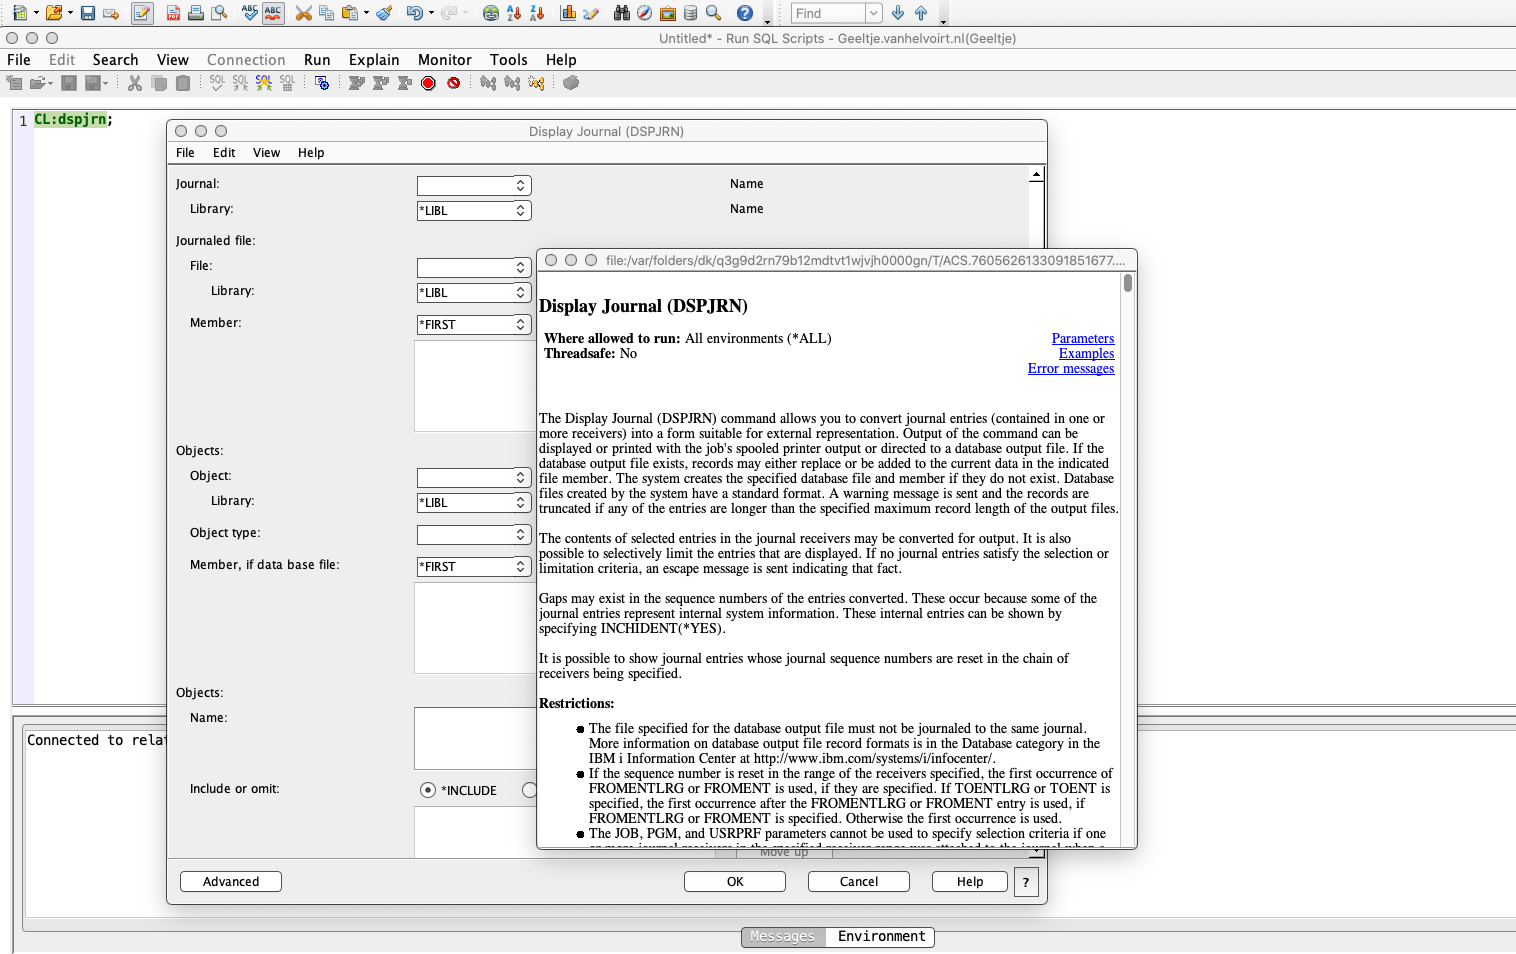
Task: Click the red Stop execution icon
Action: pyautogui.click(x=428, y=83)
